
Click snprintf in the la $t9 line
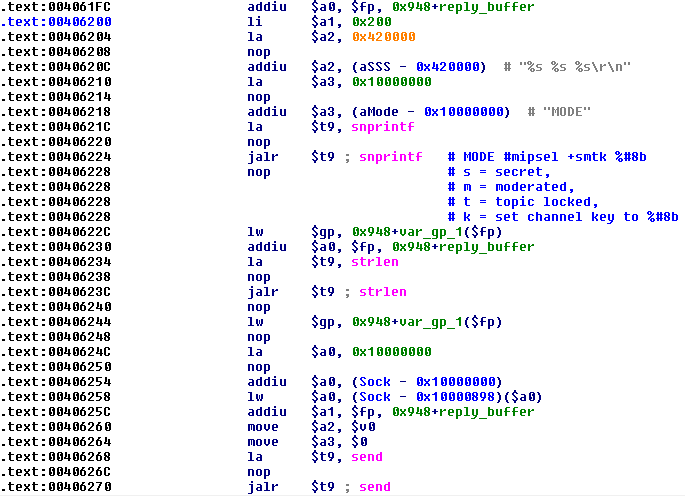383,127
